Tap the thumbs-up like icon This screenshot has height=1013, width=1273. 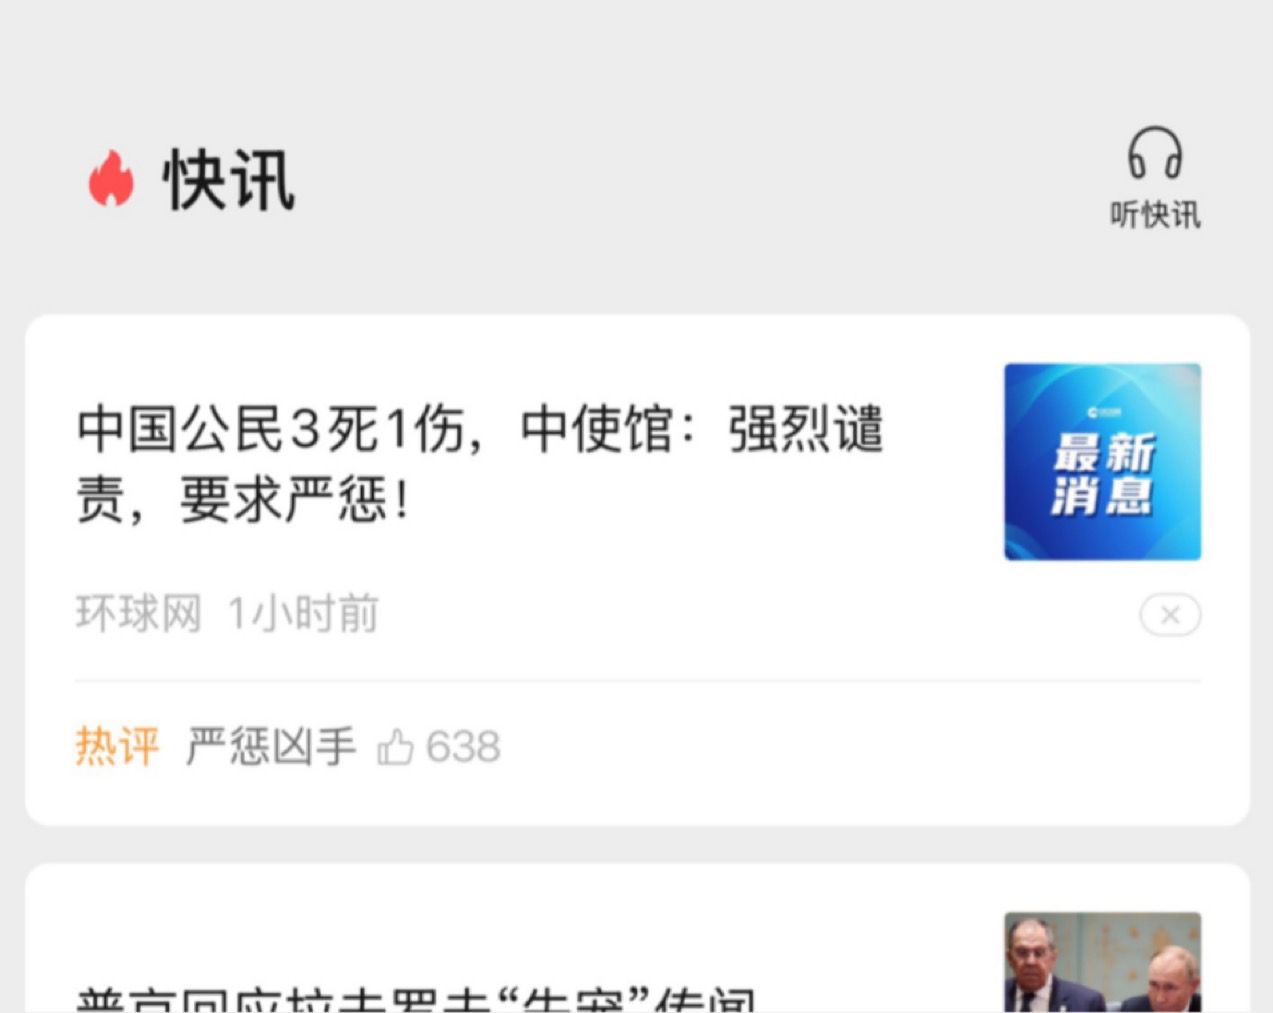tap(395, 747)
